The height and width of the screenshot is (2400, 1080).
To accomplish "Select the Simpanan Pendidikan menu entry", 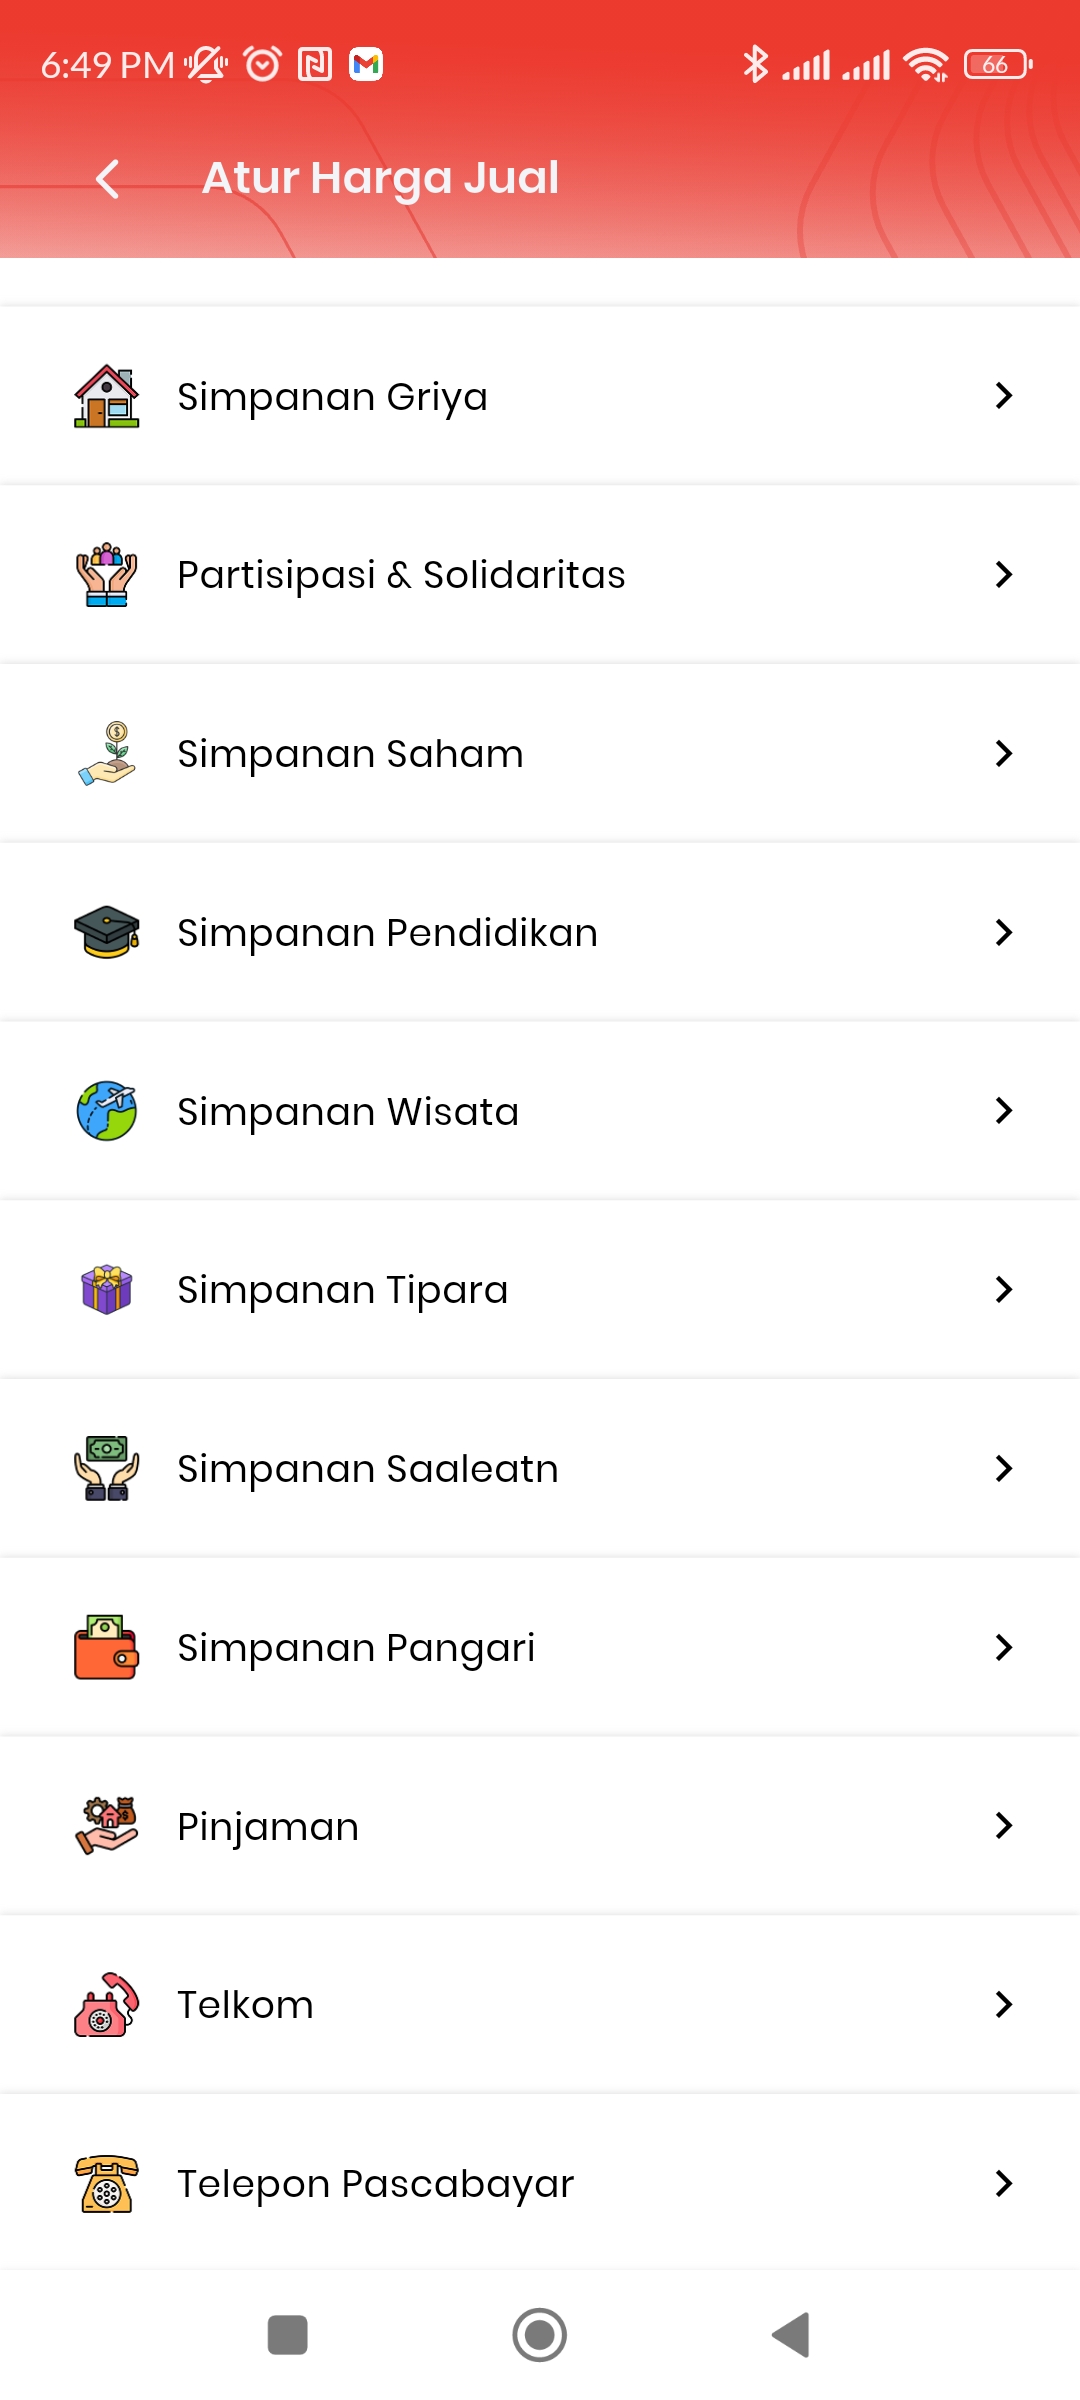I will point(540,932).
